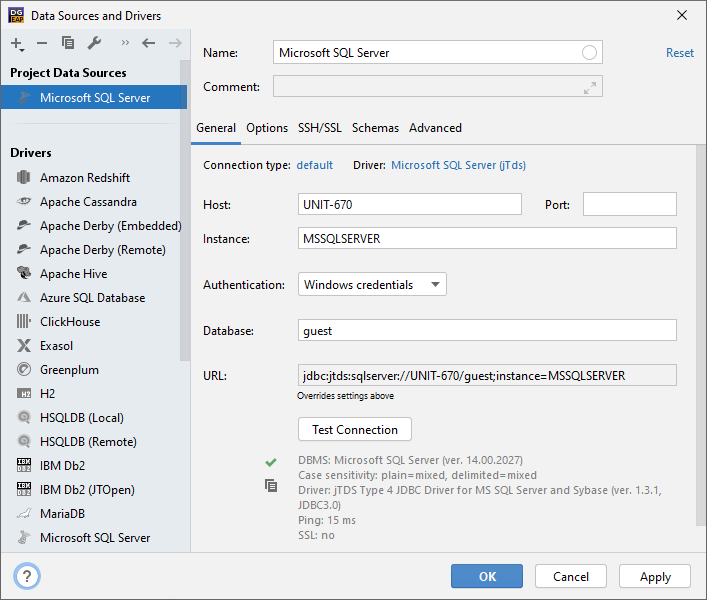Select Exasol driver icon

23,345
